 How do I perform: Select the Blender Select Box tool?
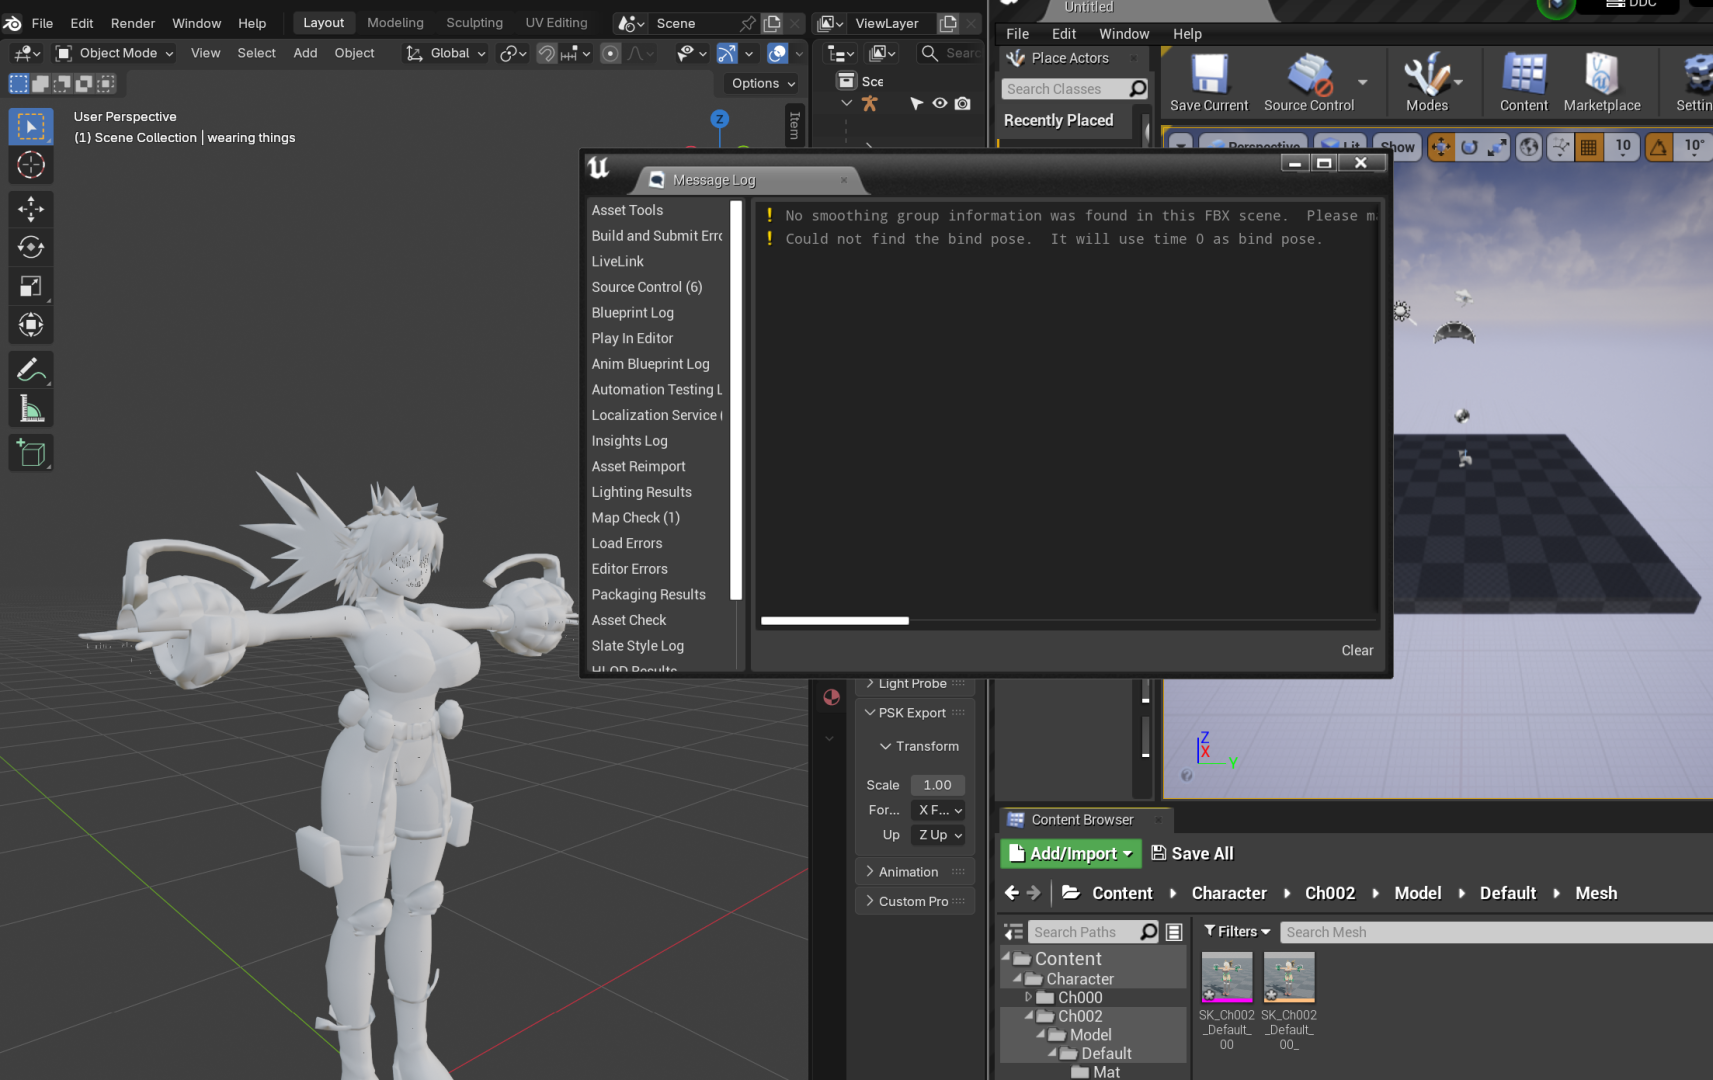coord(31,127)
